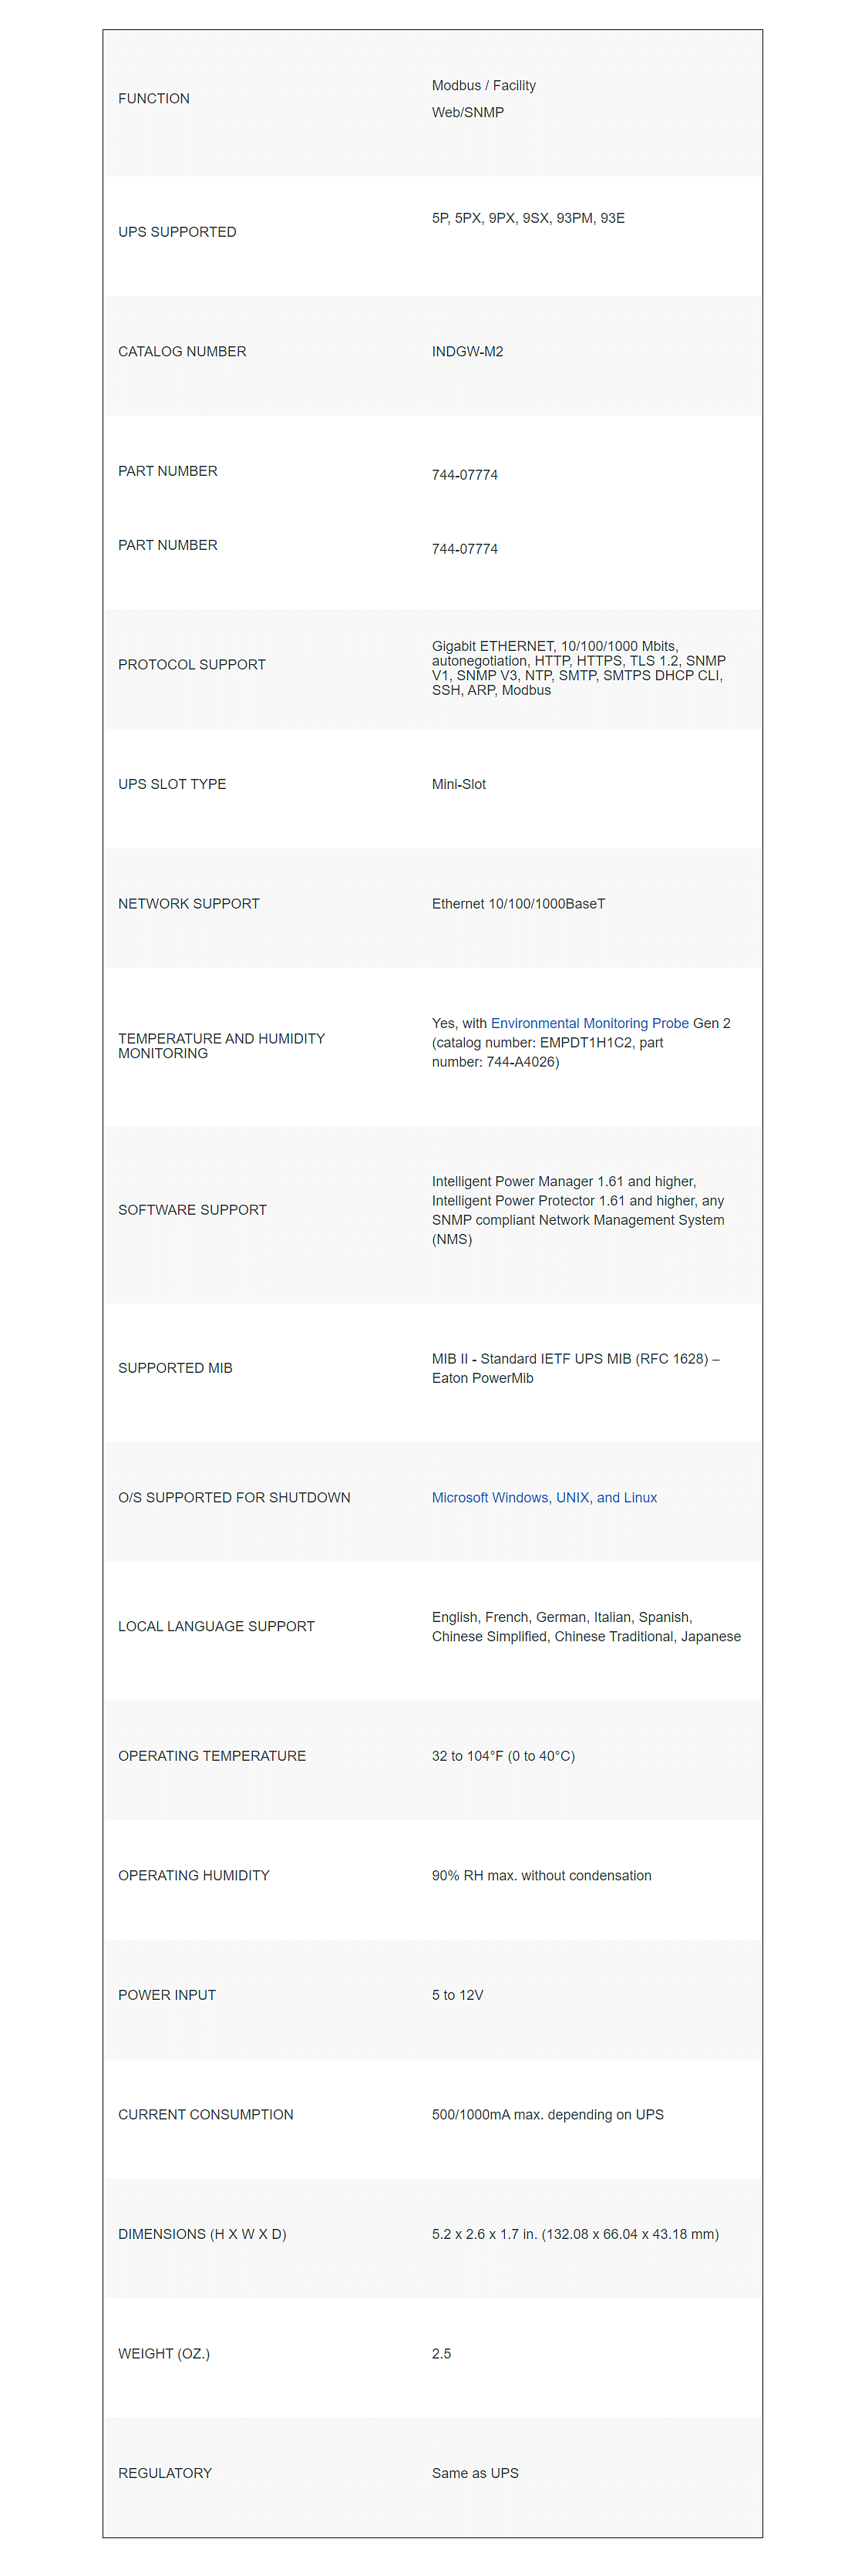The width and height of the screenshot is (865, 2576).
Task: Click the Ethernet 10/100/1000BaseT value
Action: click(x=518, y=903)
